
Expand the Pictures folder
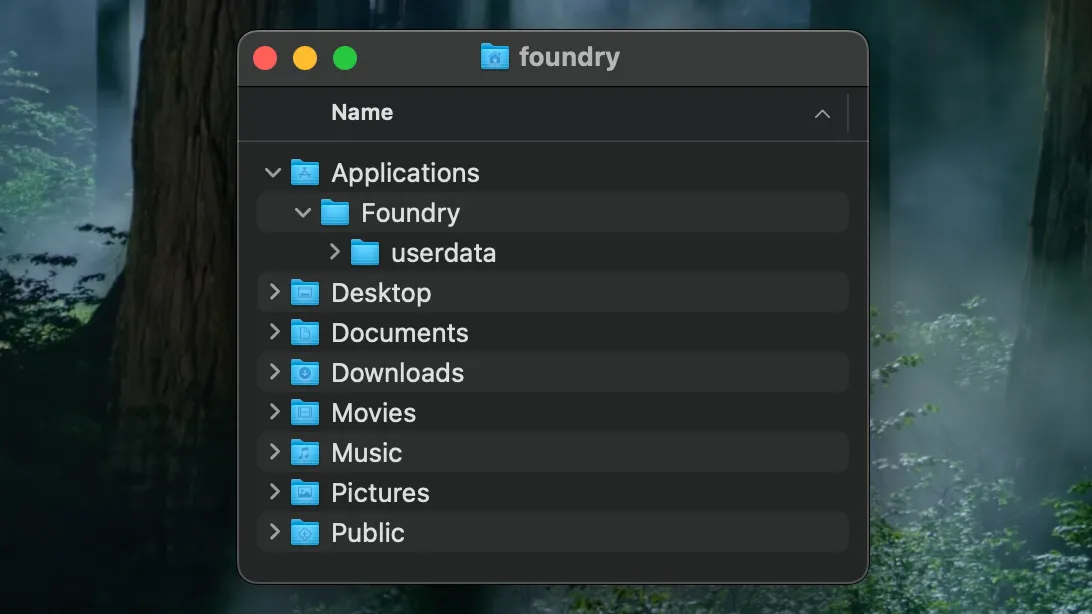(274, 492)
